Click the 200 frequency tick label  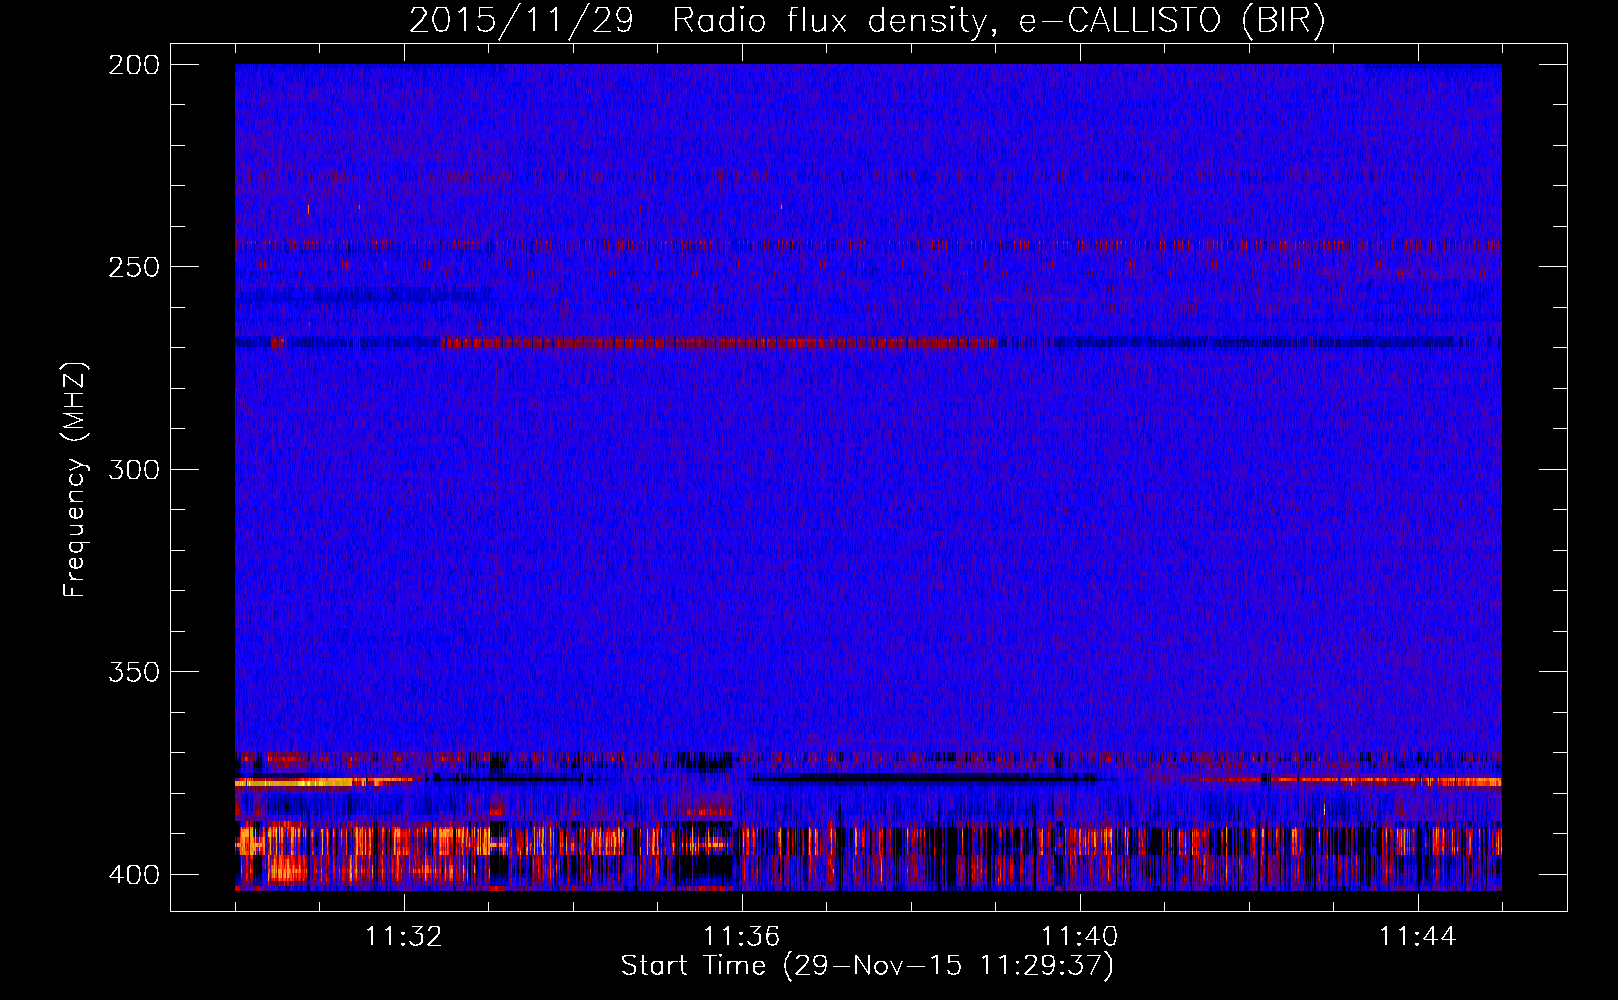(x=134, y=65)
